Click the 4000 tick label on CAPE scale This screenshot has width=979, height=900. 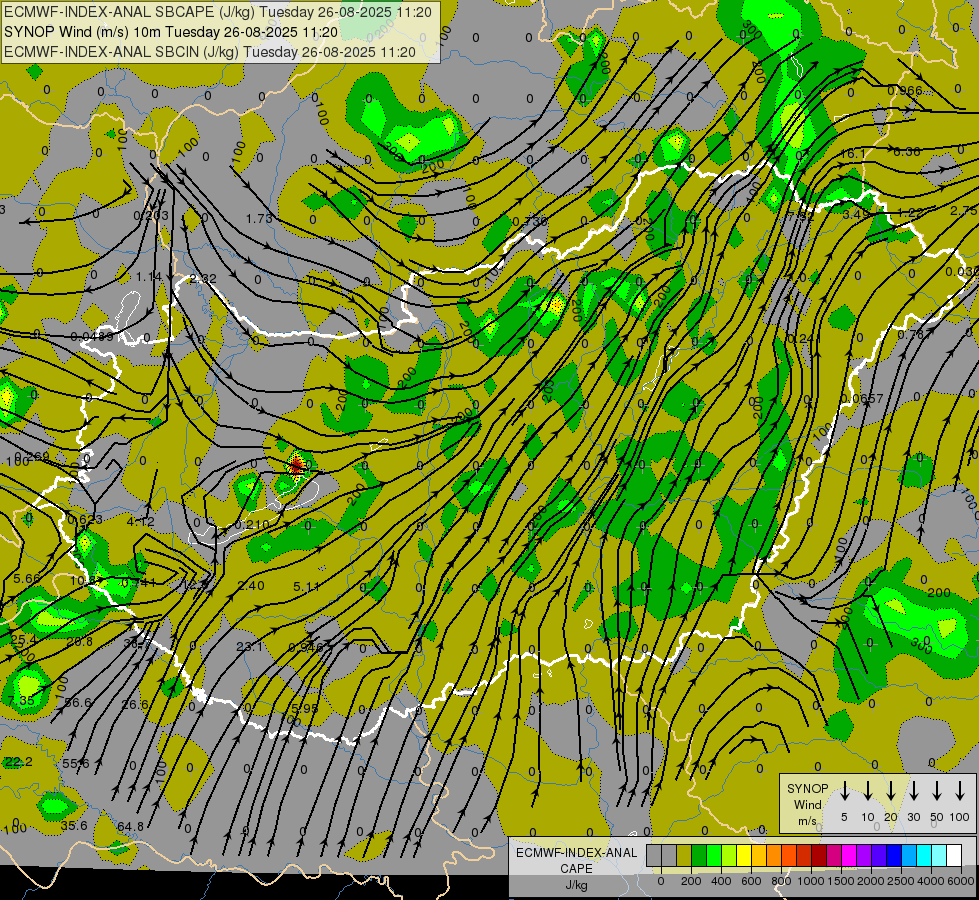pos(931,881)
